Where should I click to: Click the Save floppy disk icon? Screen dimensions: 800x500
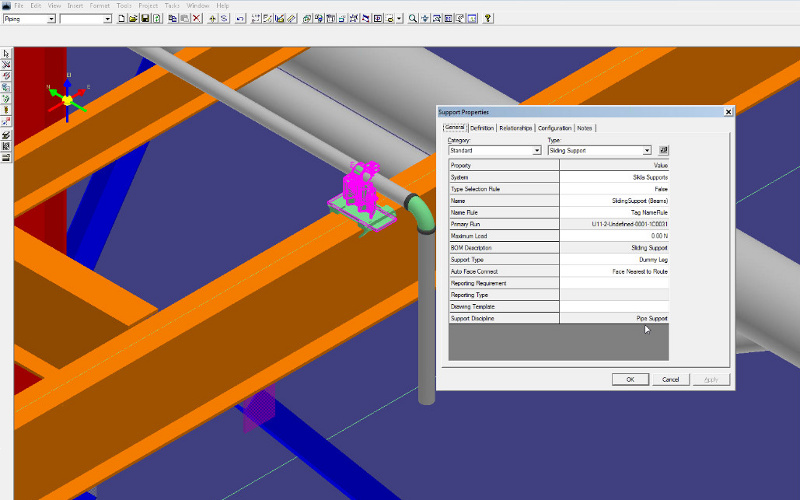(145, 18)
